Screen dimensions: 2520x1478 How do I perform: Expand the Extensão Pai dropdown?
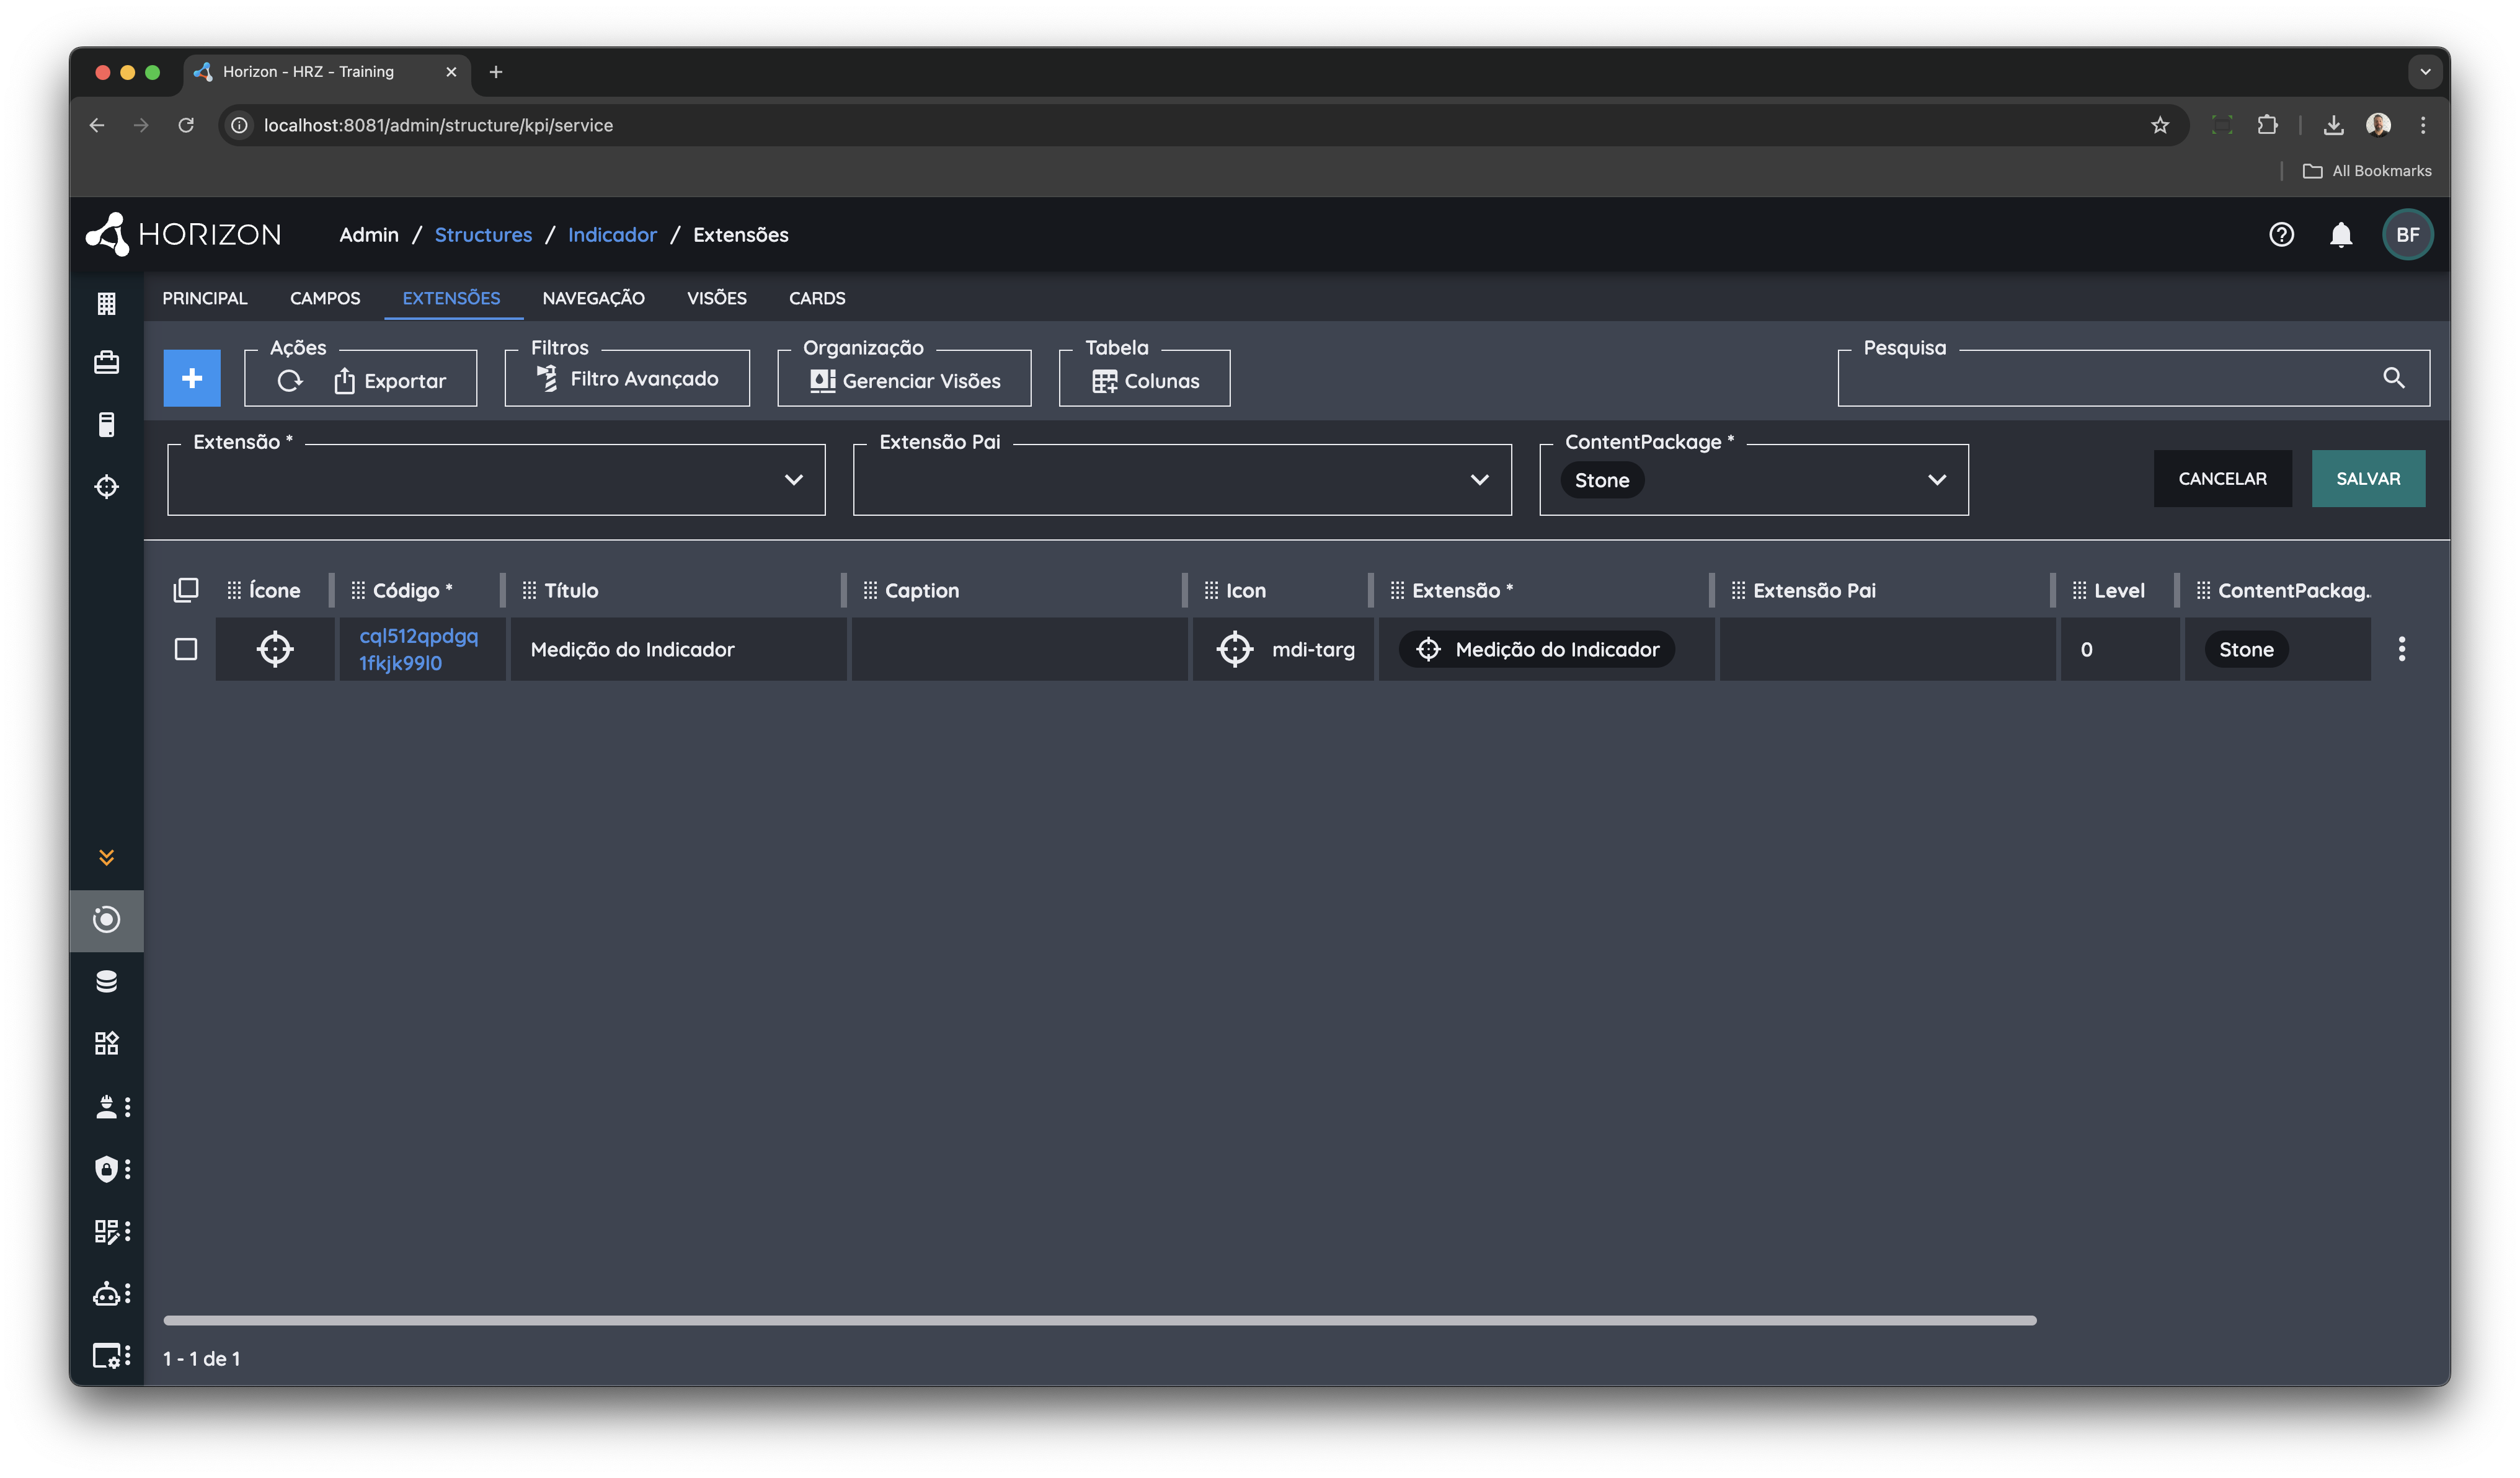[1480, 480]
